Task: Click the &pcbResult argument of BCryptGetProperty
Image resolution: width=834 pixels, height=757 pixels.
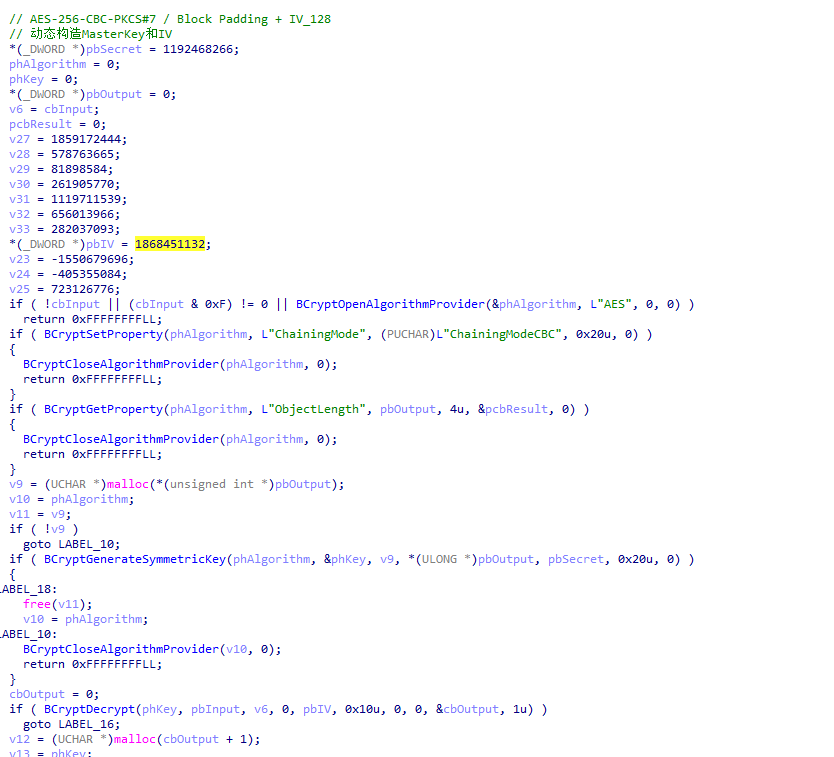Action: pos(513,409)
